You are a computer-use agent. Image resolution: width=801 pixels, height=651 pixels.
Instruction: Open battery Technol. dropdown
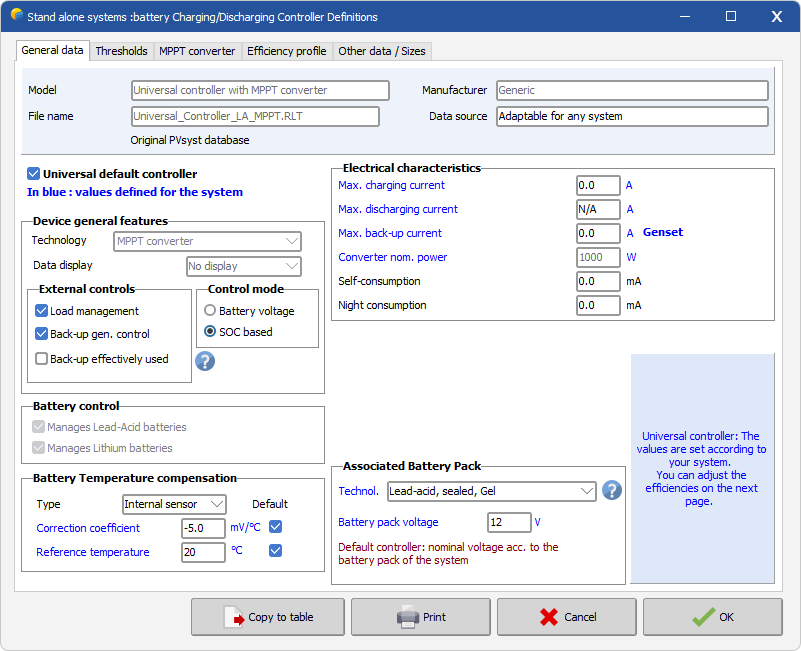coord(491,491)
